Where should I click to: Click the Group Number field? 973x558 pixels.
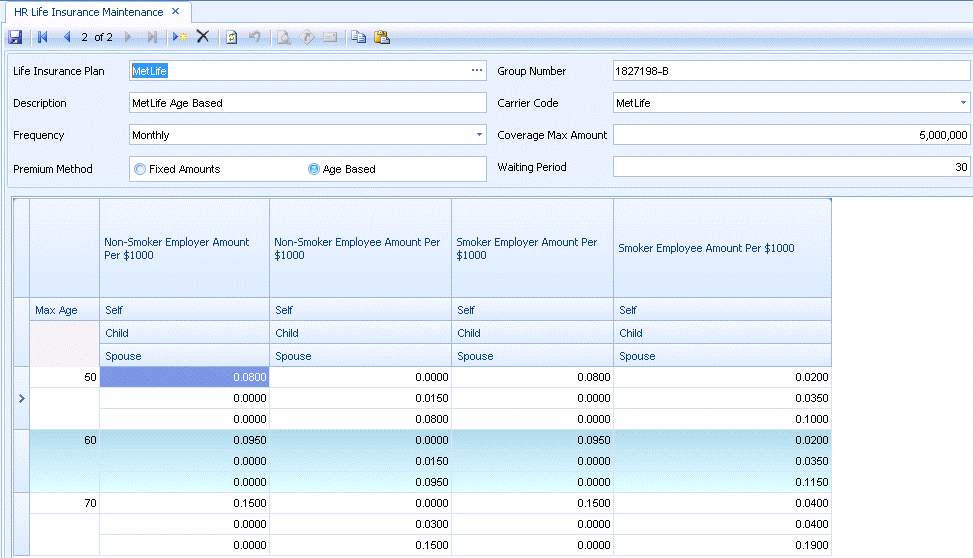coord(790,71)
